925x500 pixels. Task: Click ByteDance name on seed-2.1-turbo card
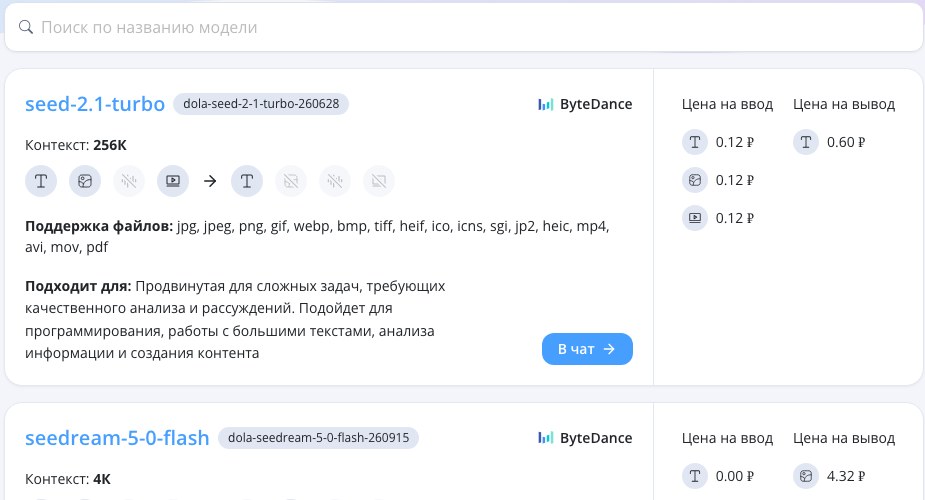596,104
